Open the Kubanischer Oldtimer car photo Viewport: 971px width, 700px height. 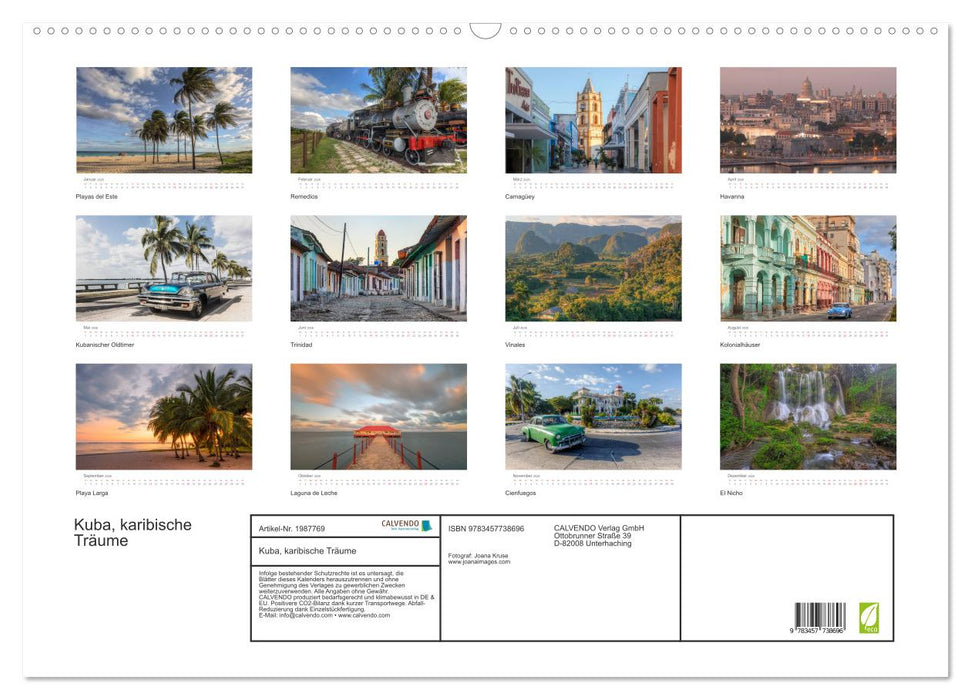(x=164, y=268)
